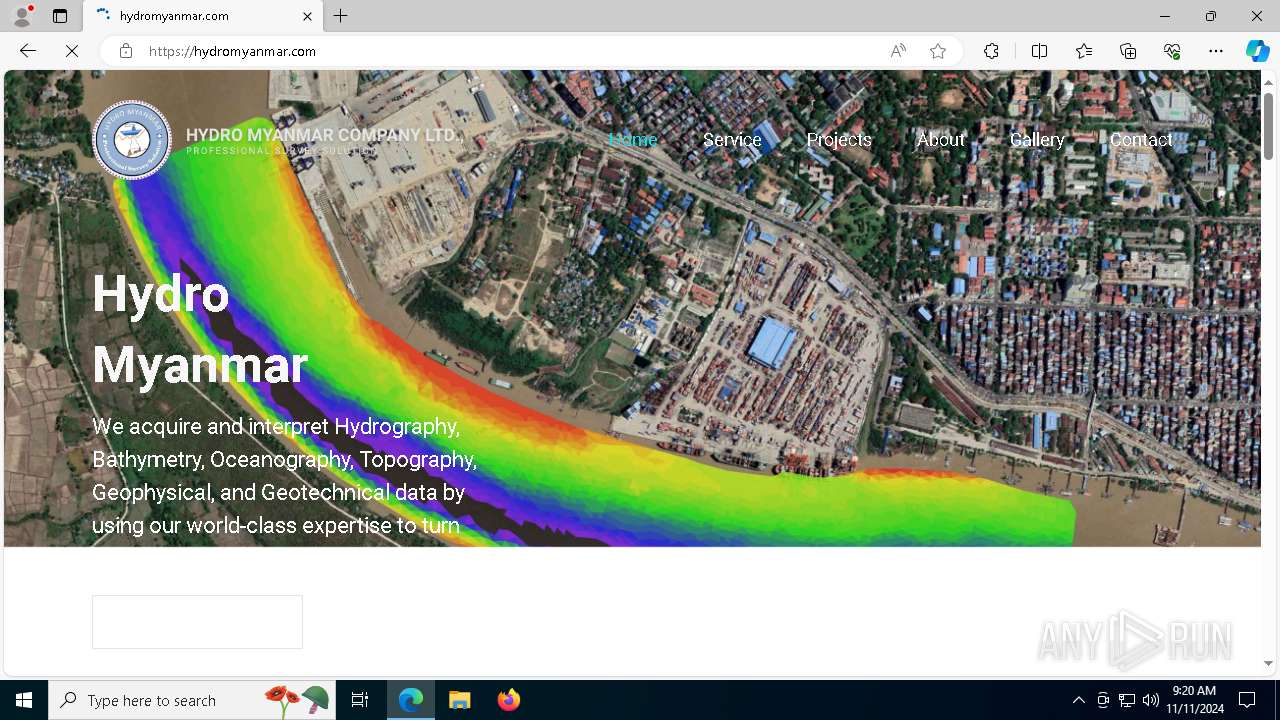Open File Explorer from taskbar

tap(460, 700)
